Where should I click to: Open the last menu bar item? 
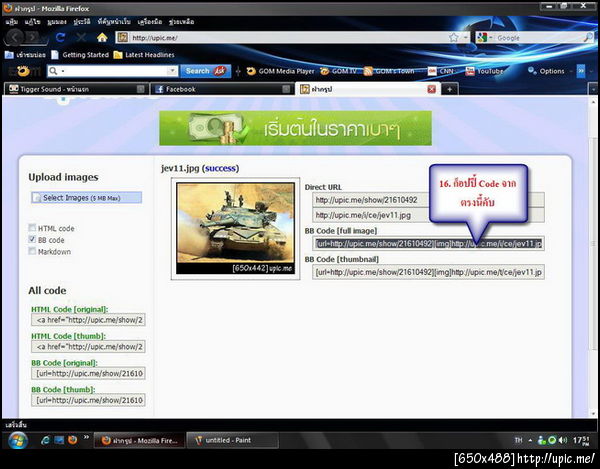tap(181, 22)
